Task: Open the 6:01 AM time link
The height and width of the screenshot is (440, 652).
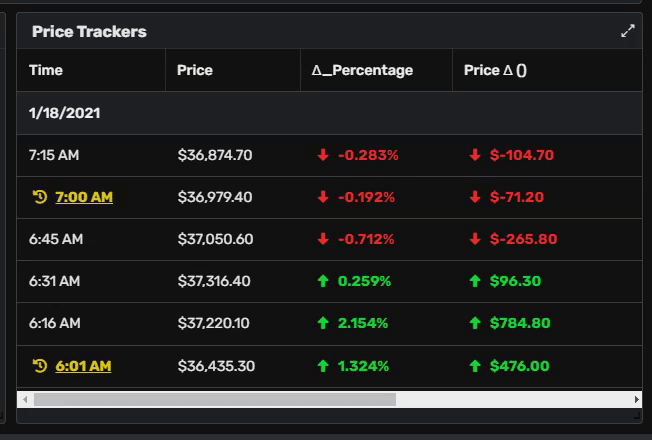Action: (83, 366)
